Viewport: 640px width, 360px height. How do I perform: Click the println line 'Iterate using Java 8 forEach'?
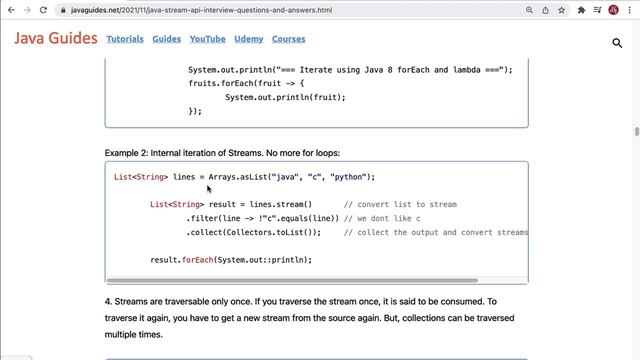pos(350,70)
